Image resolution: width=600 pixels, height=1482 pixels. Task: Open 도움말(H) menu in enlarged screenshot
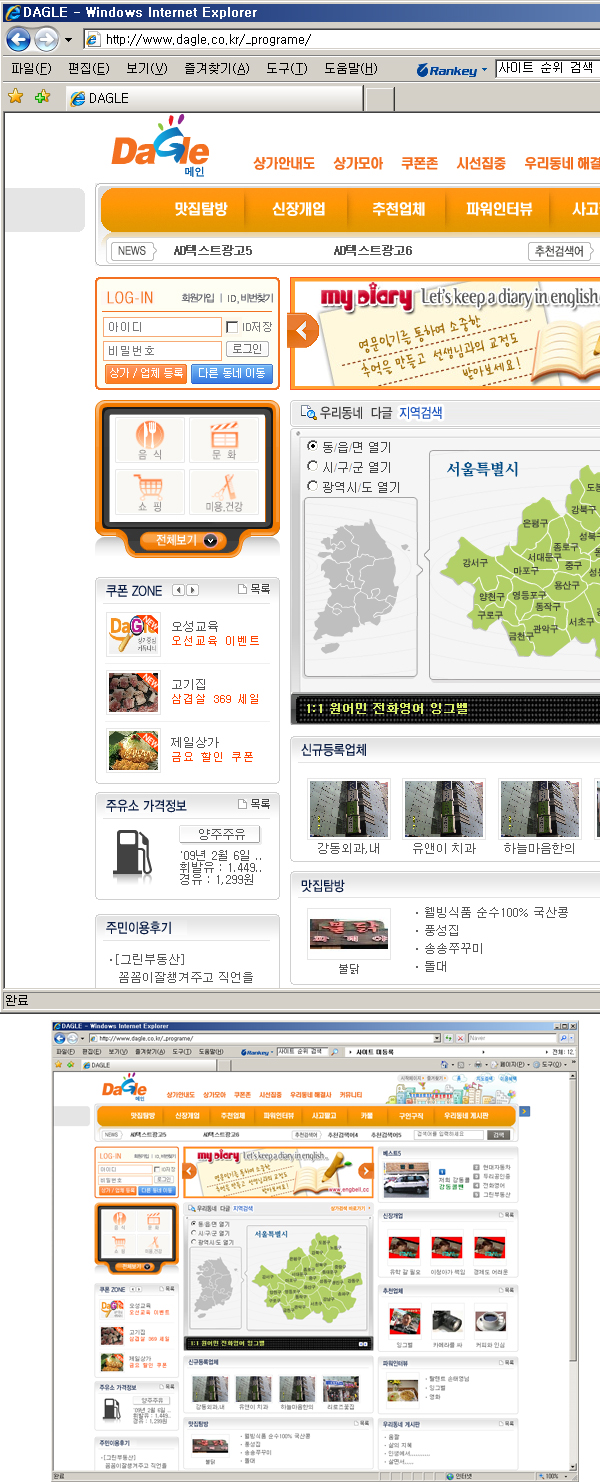[351, 68]
